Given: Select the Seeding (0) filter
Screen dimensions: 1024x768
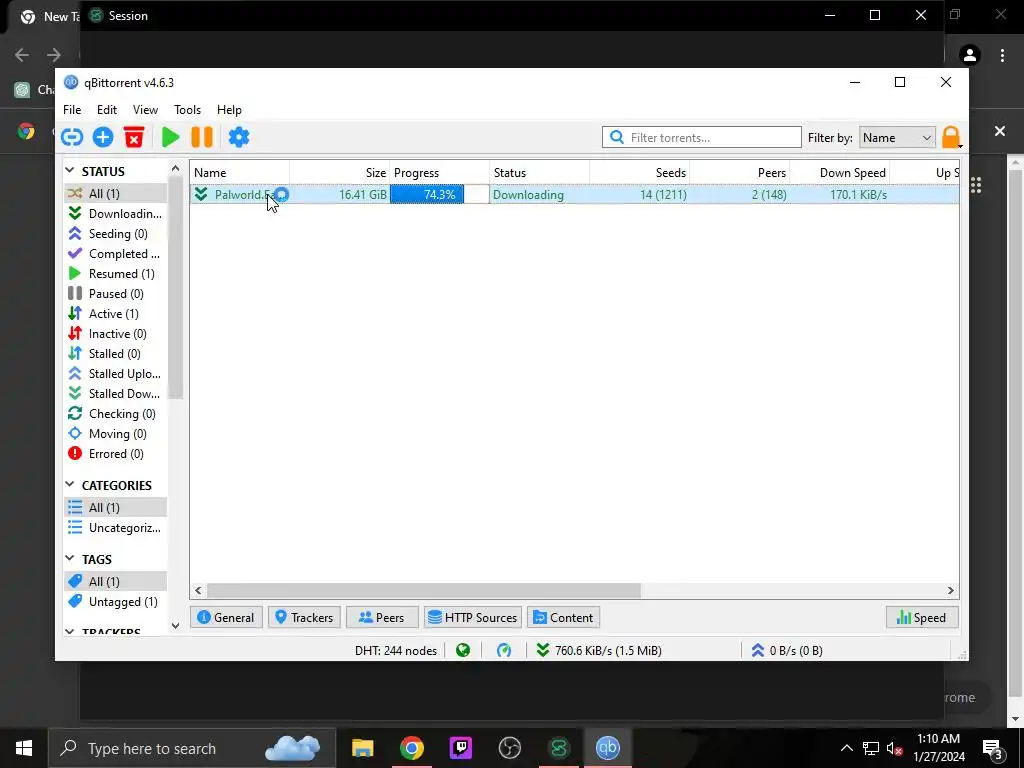Looking at the screenshot, I should coord(115,234).
